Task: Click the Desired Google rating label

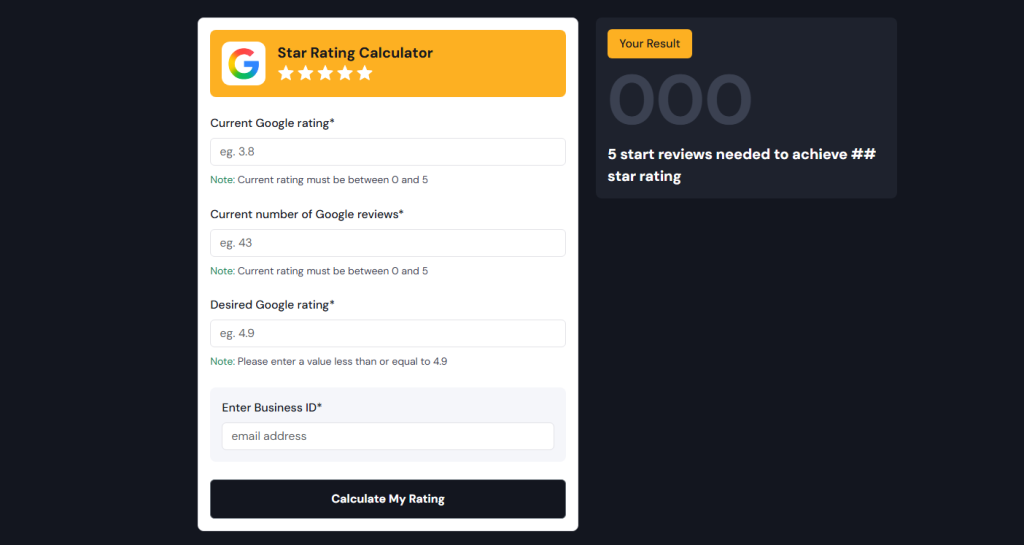Action: coord(272,304)
